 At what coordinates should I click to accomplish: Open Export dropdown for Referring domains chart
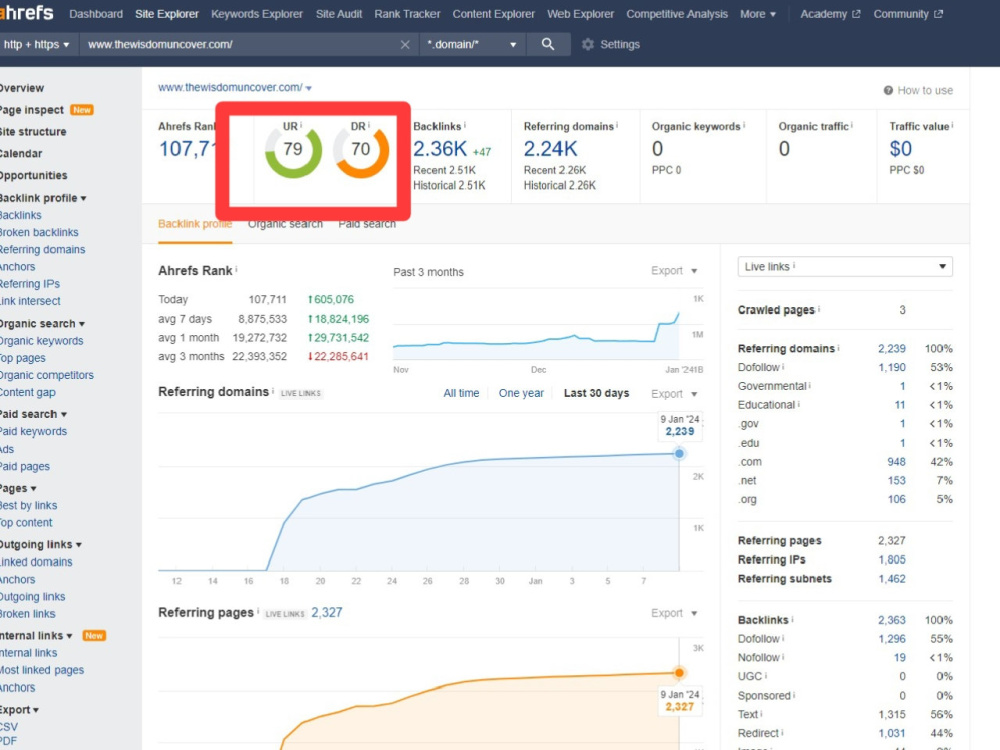point(674,394)
